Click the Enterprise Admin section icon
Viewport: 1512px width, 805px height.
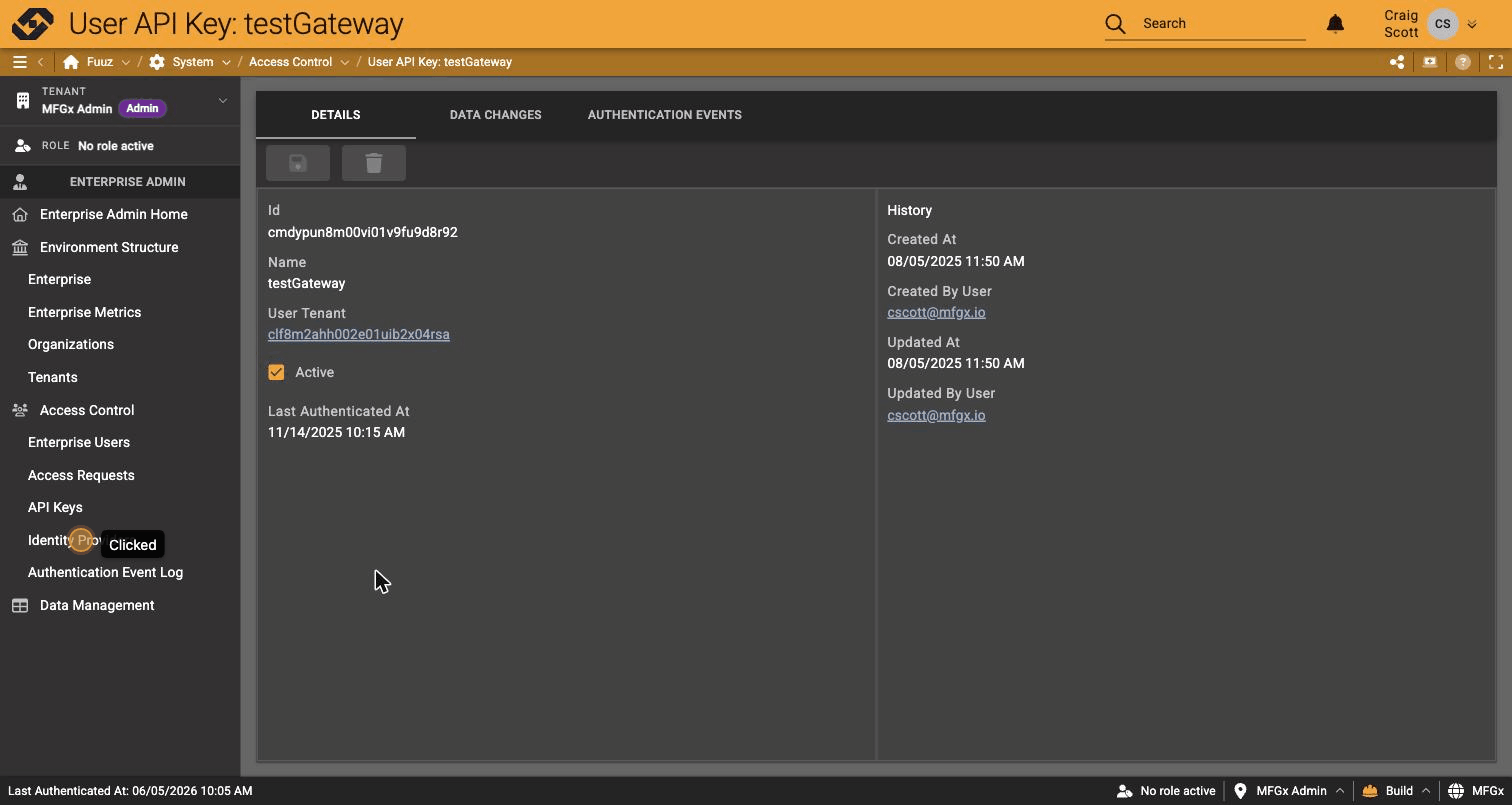(20, 182)
